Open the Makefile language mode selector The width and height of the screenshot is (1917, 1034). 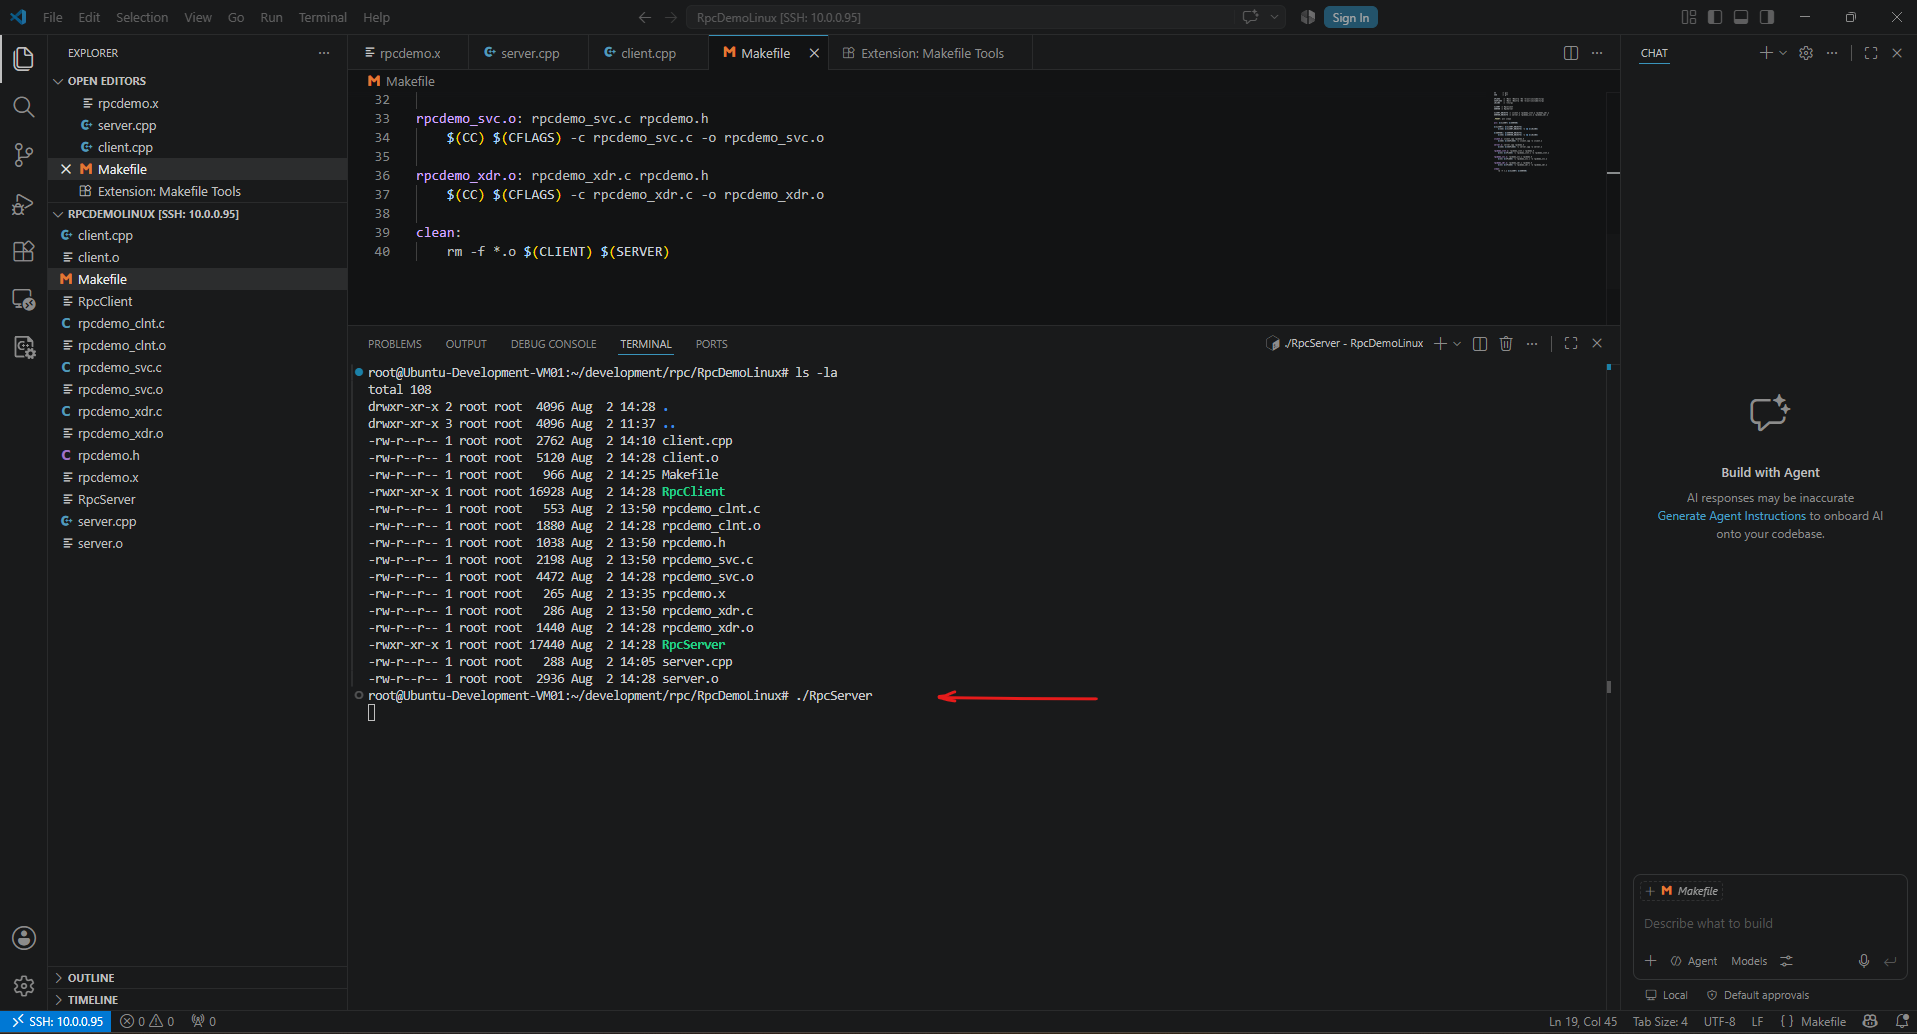[1823, 1021]
